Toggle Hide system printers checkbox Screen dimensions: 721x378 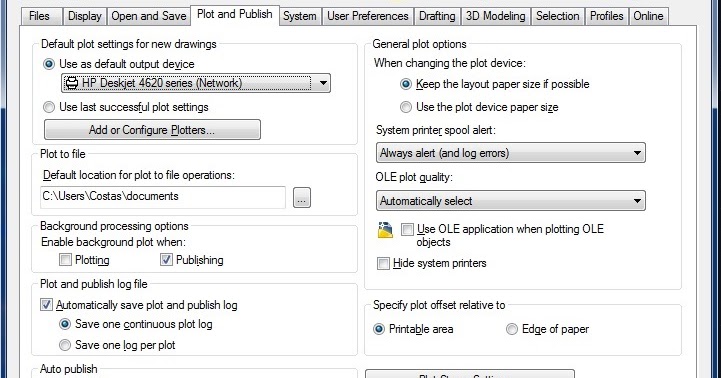click(x=383, y=263)
